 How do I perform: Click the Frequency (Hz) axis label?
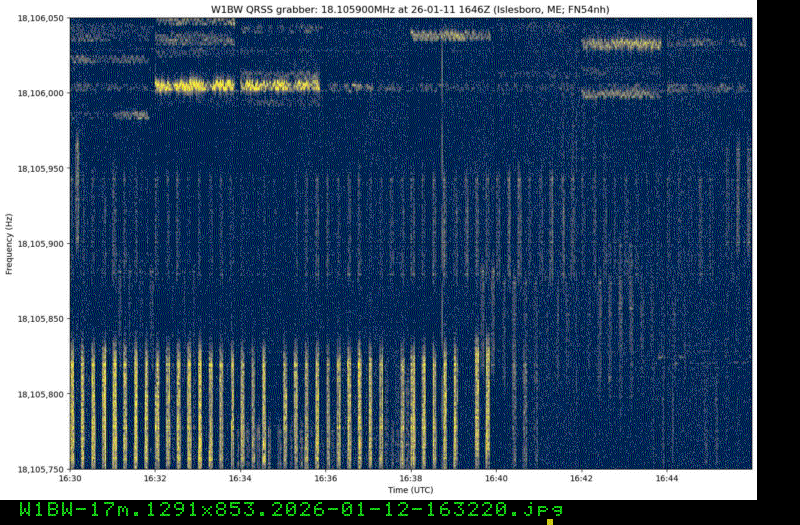coord(9,244)
